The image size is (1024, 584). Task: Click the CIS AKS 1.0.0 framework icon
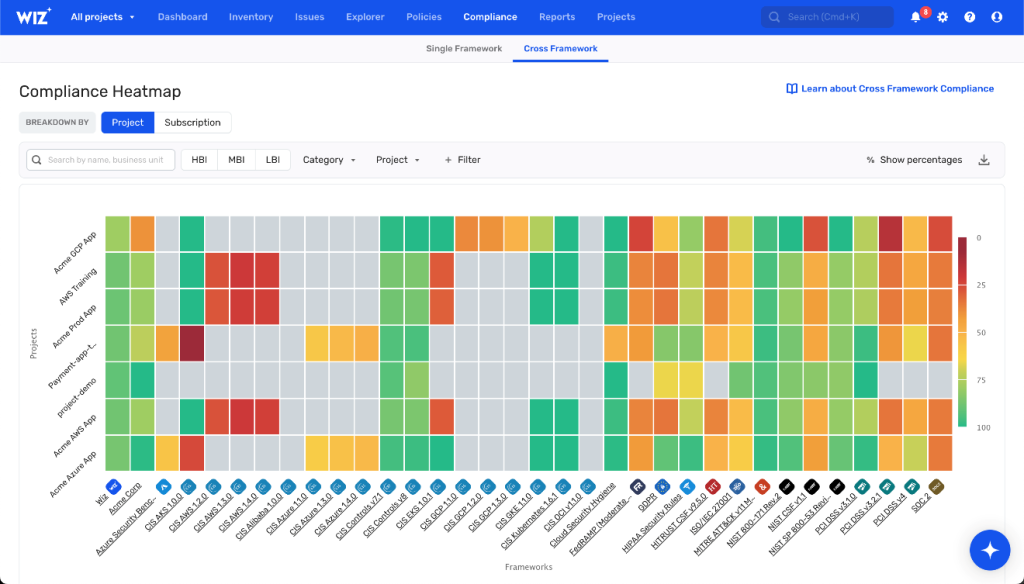[x=188, y=487]
